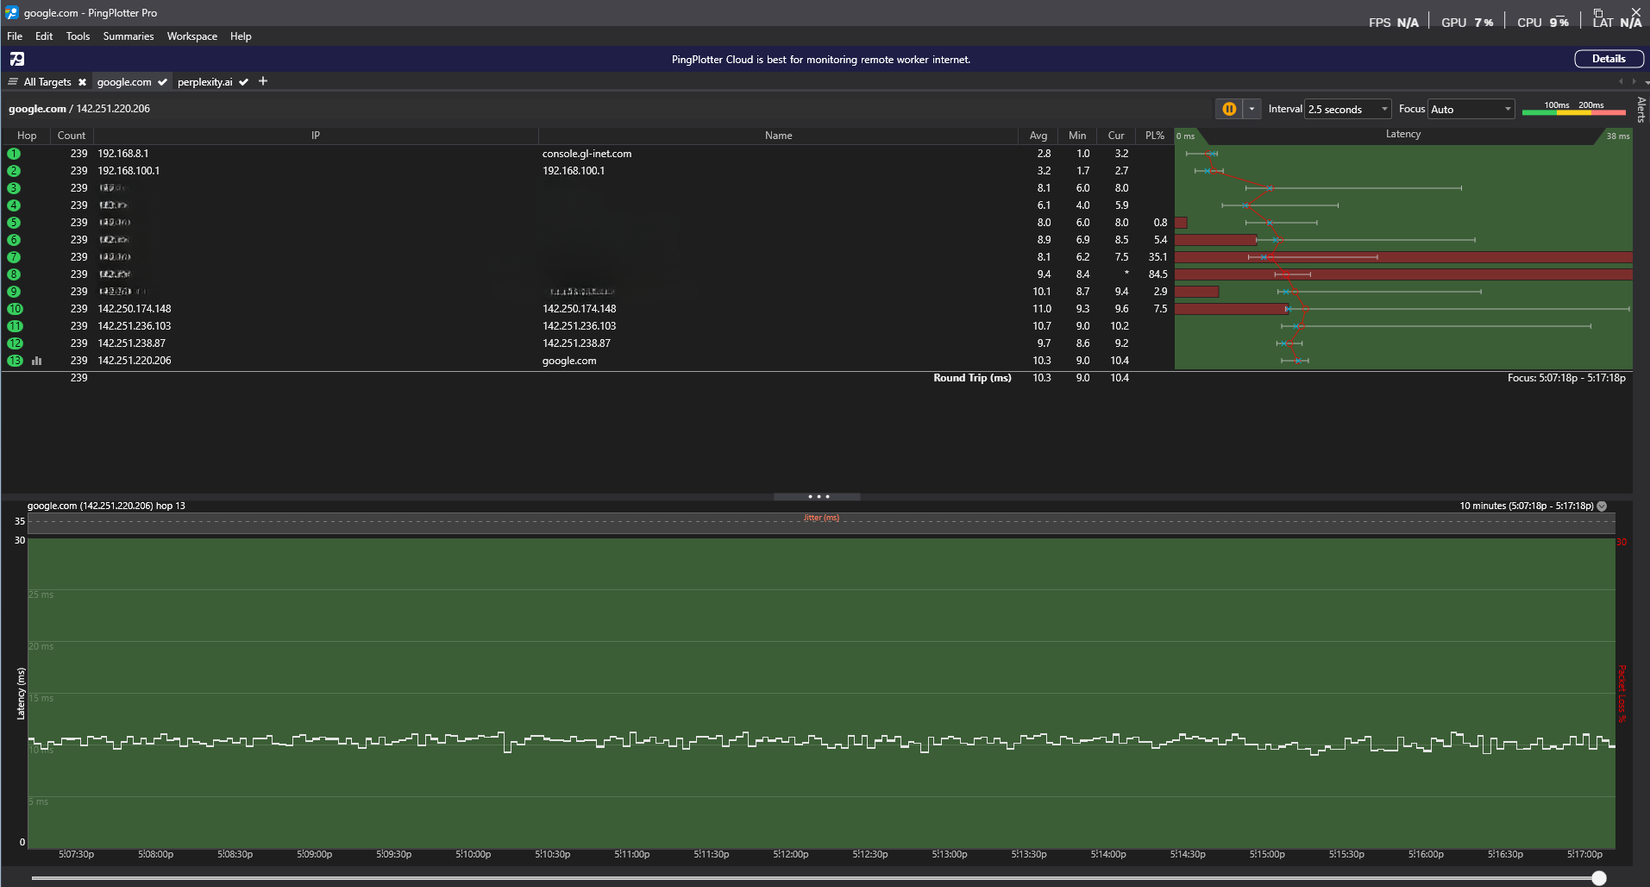1650x887 pixels.
Task: Sort by the Count column header
Action: coord(72,135)
